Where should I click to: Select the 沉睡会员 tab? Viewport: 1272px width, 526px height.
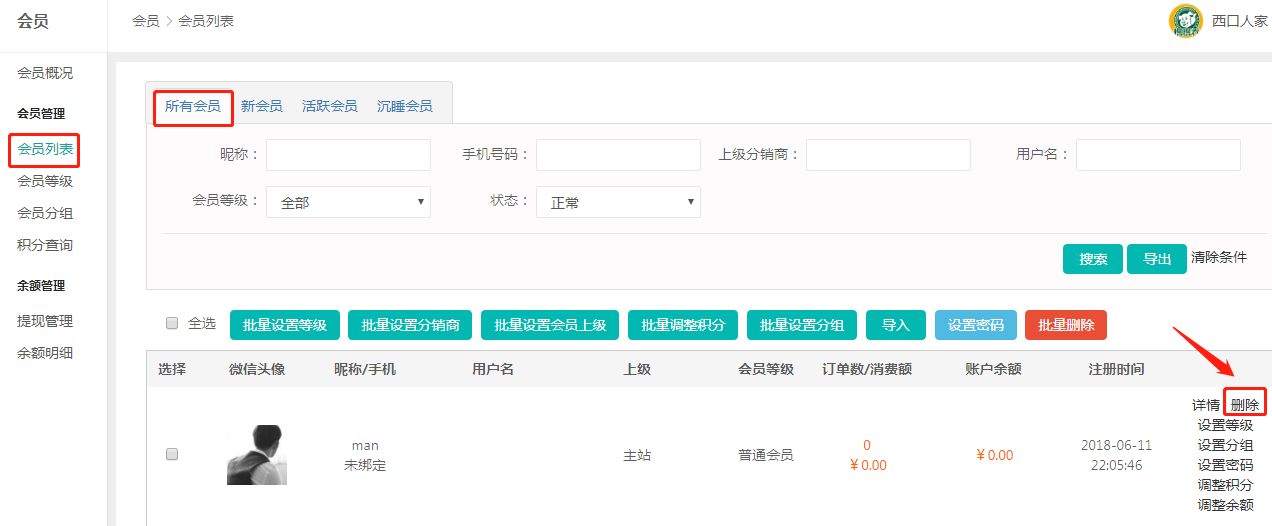click(404, 106)
